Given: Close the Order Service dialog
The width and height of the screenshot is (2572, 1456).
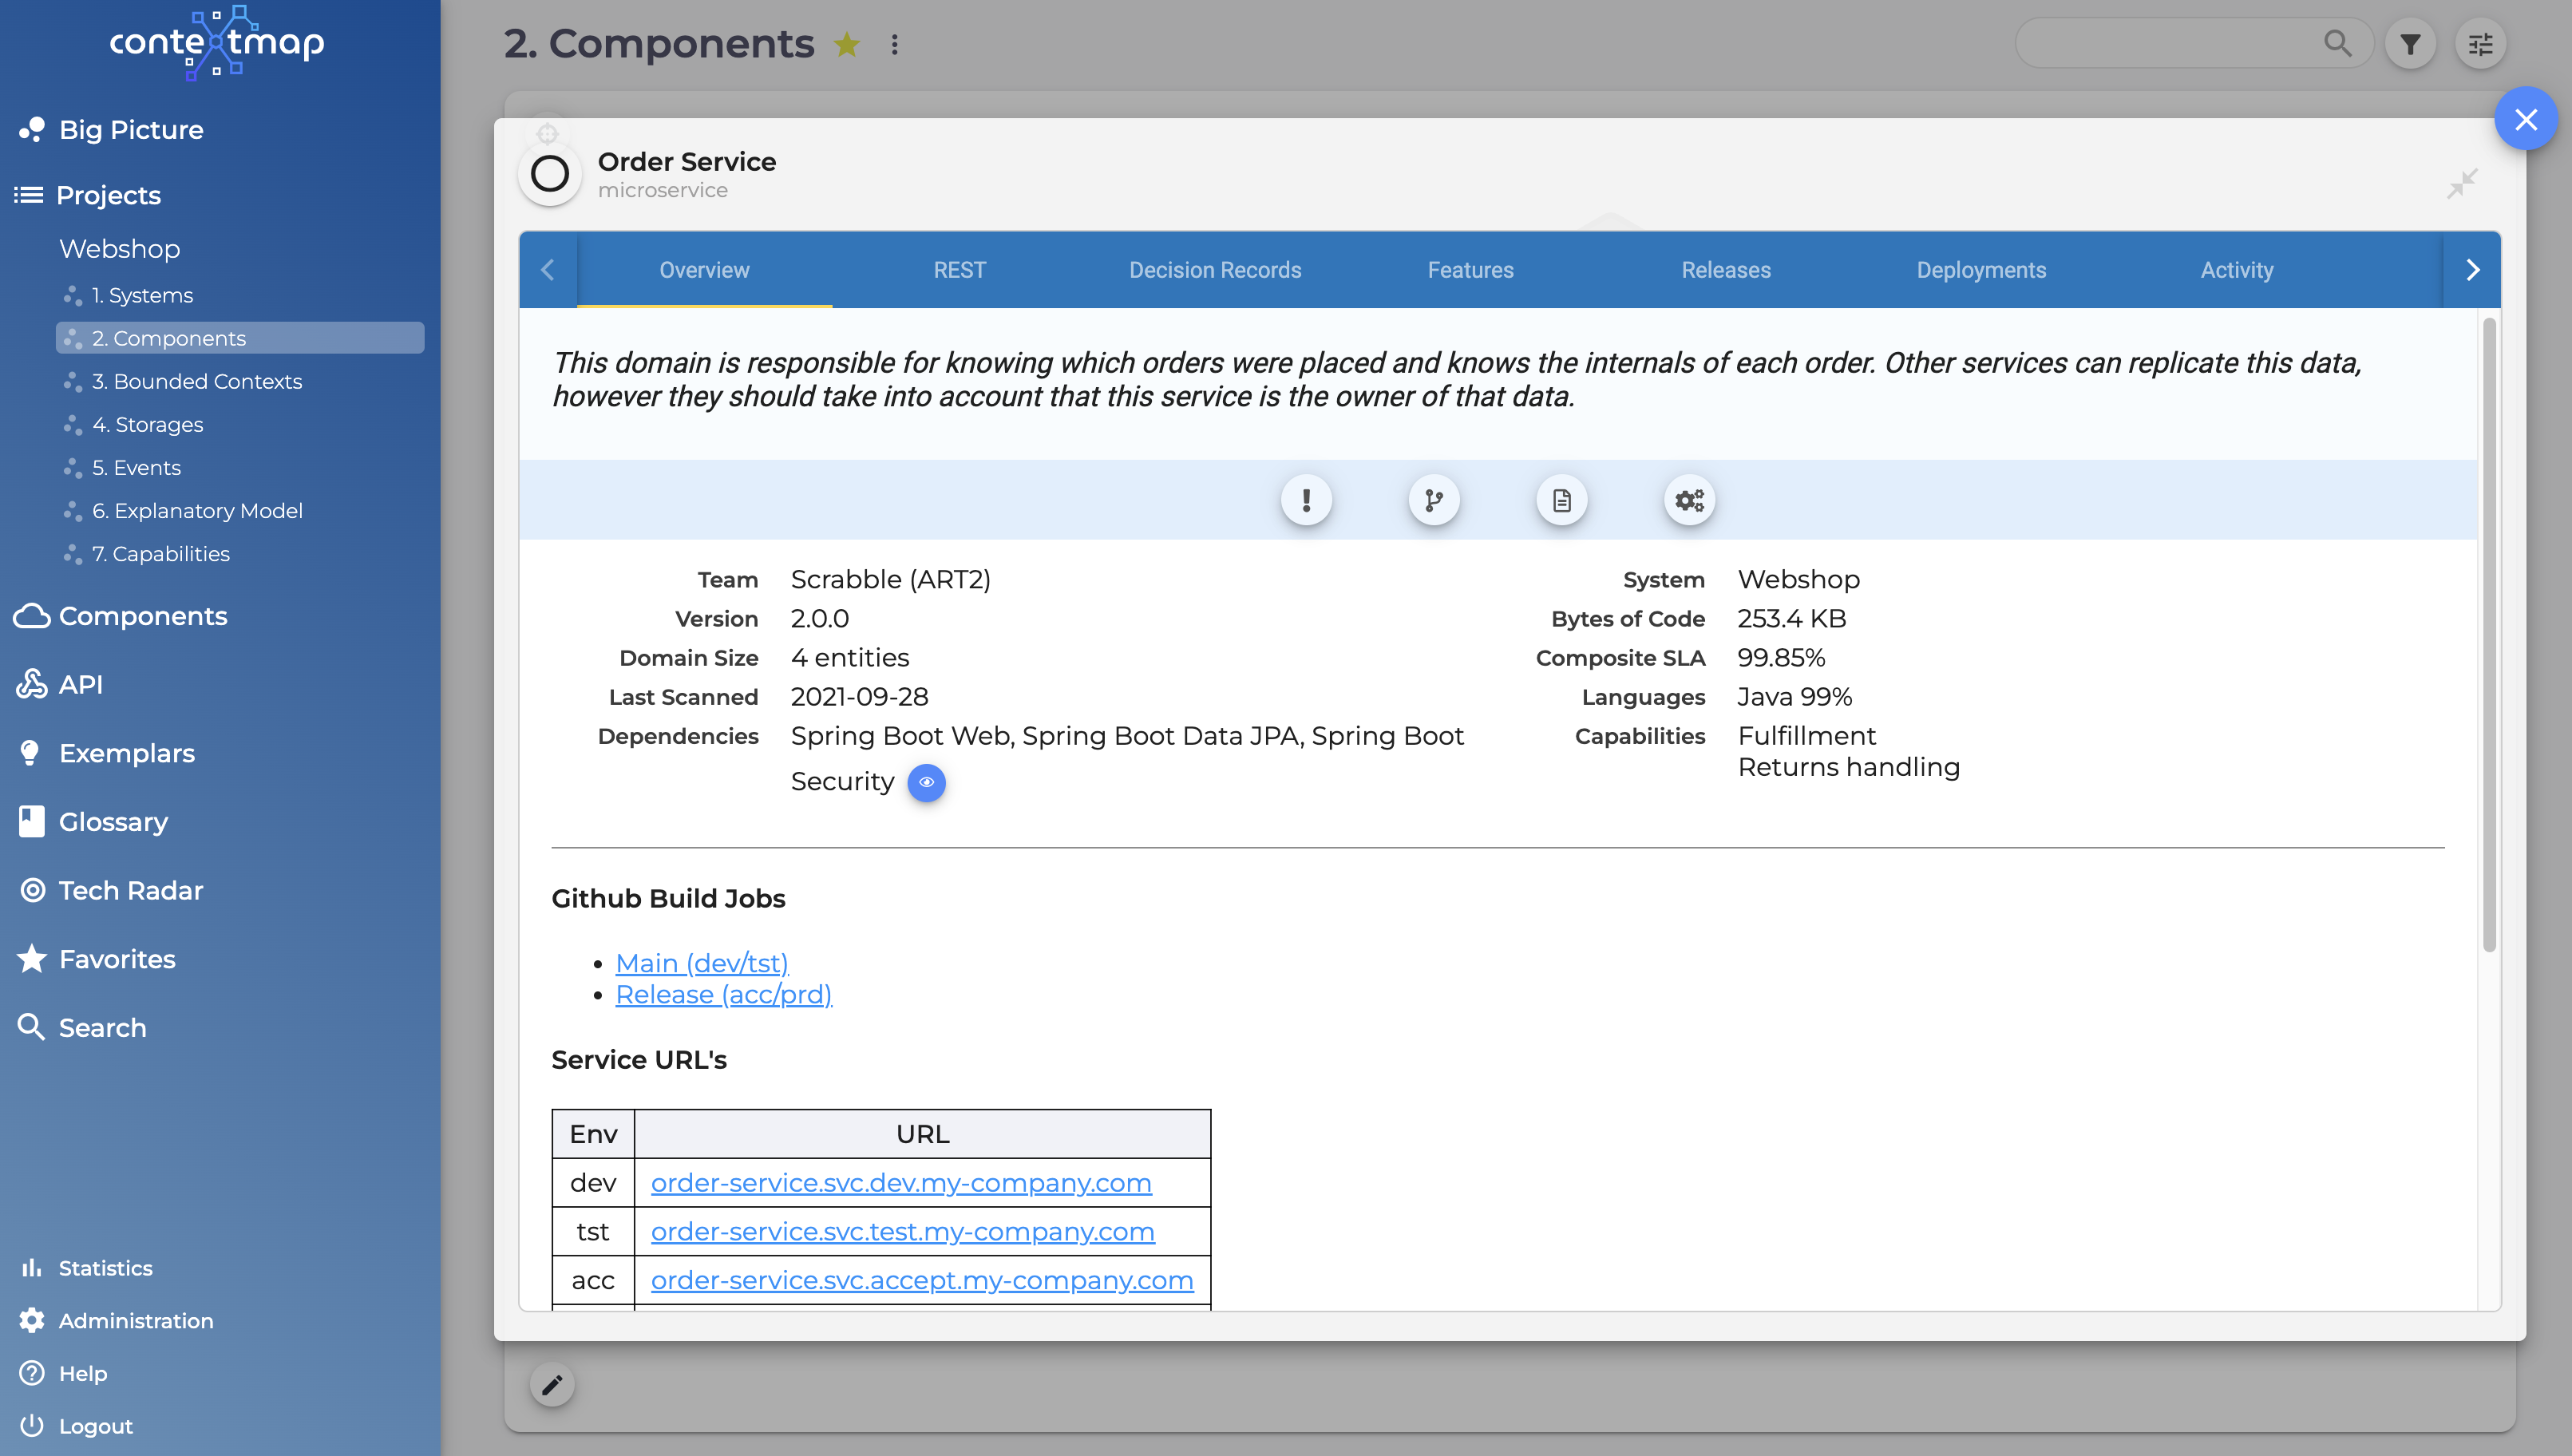Looking at the screenshot, I should [2526, 119].
